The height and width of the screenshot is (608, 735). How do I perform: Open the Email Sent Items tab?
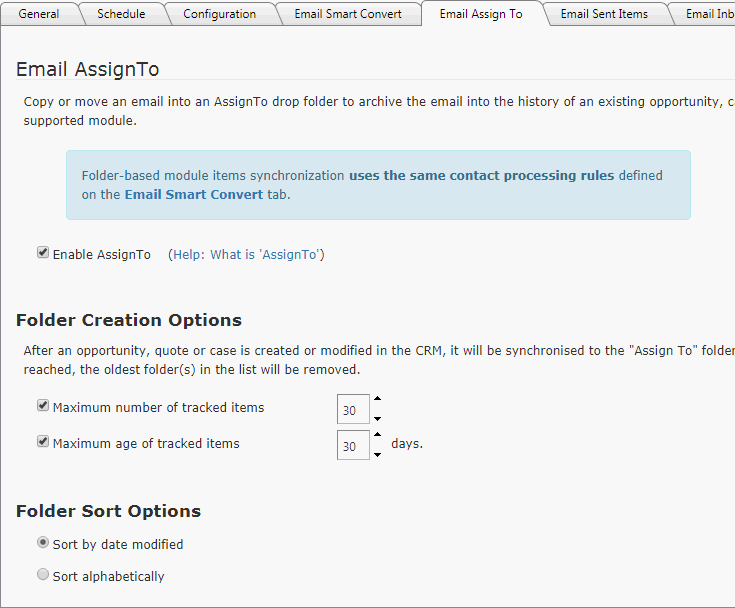(x=604, y=14)
